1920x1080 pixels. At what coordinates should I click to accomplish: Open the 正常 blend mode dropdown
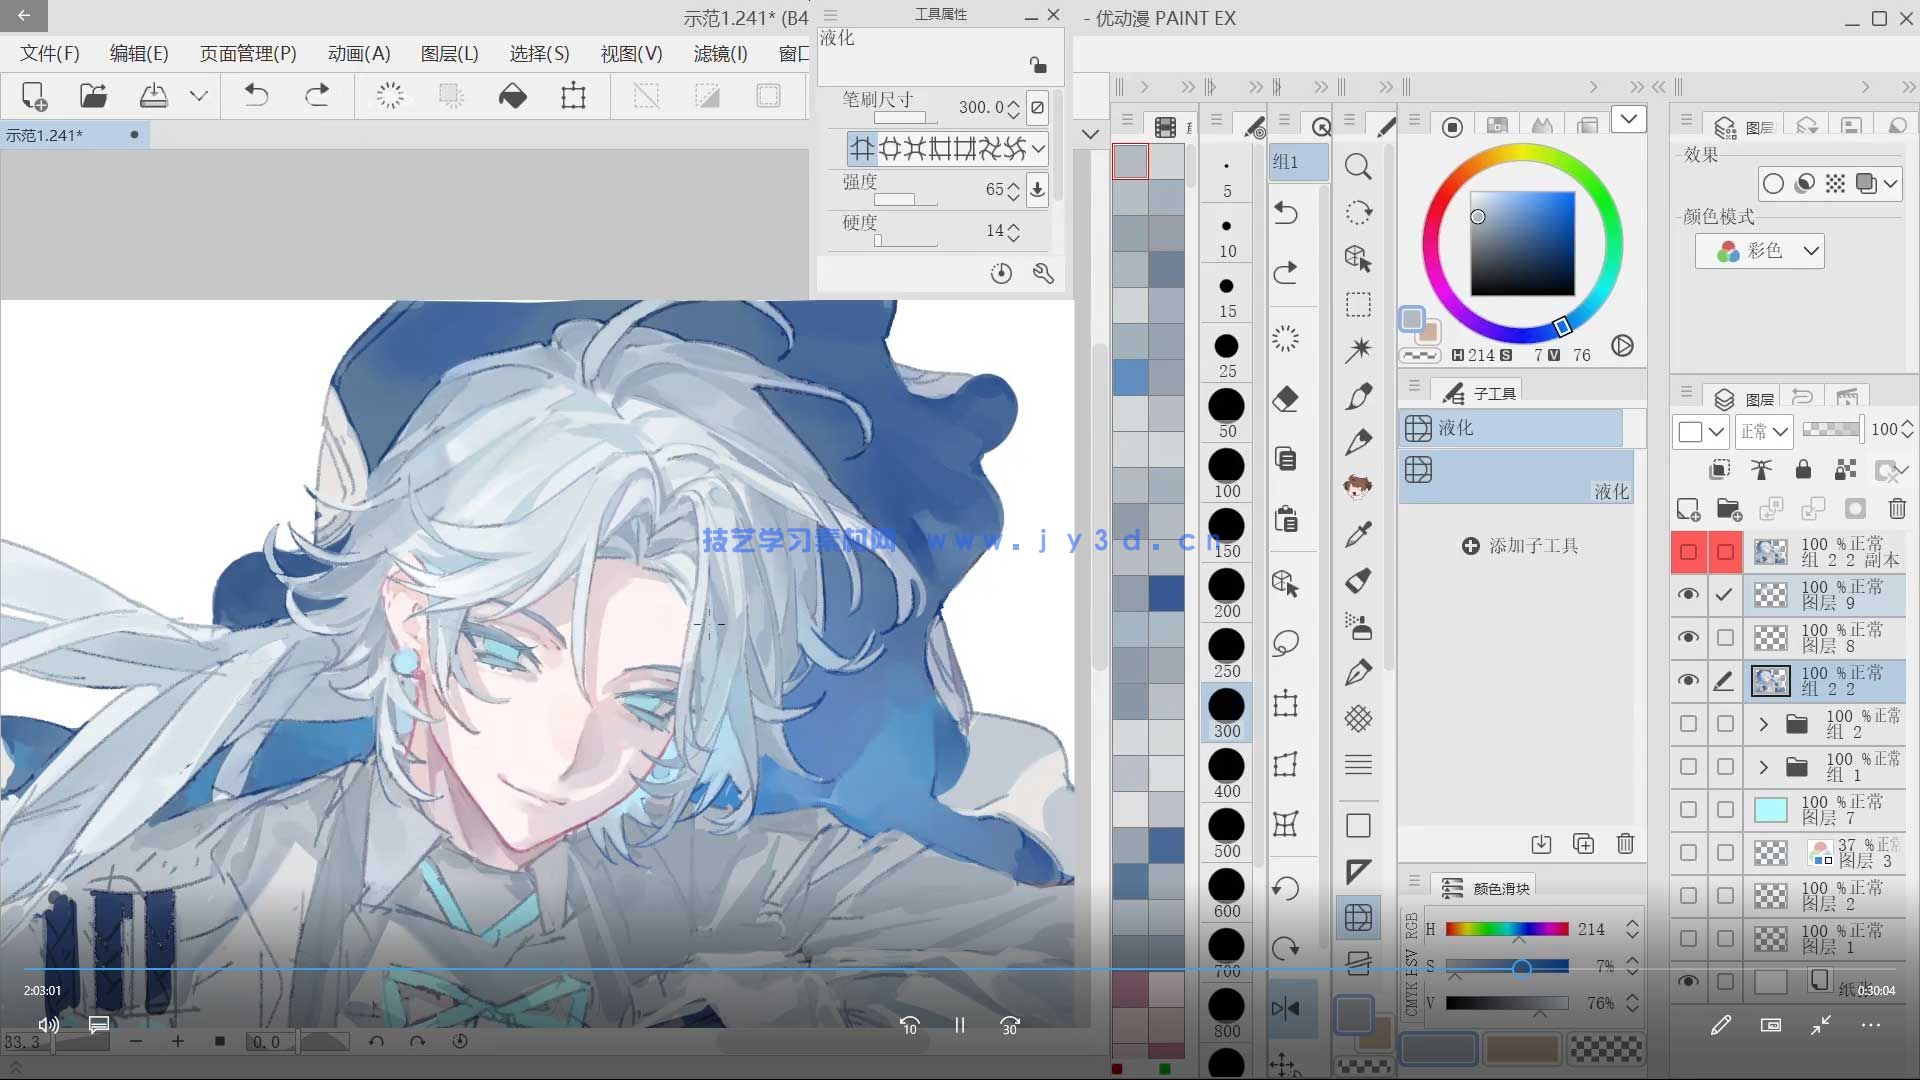tap(1764, 431)
